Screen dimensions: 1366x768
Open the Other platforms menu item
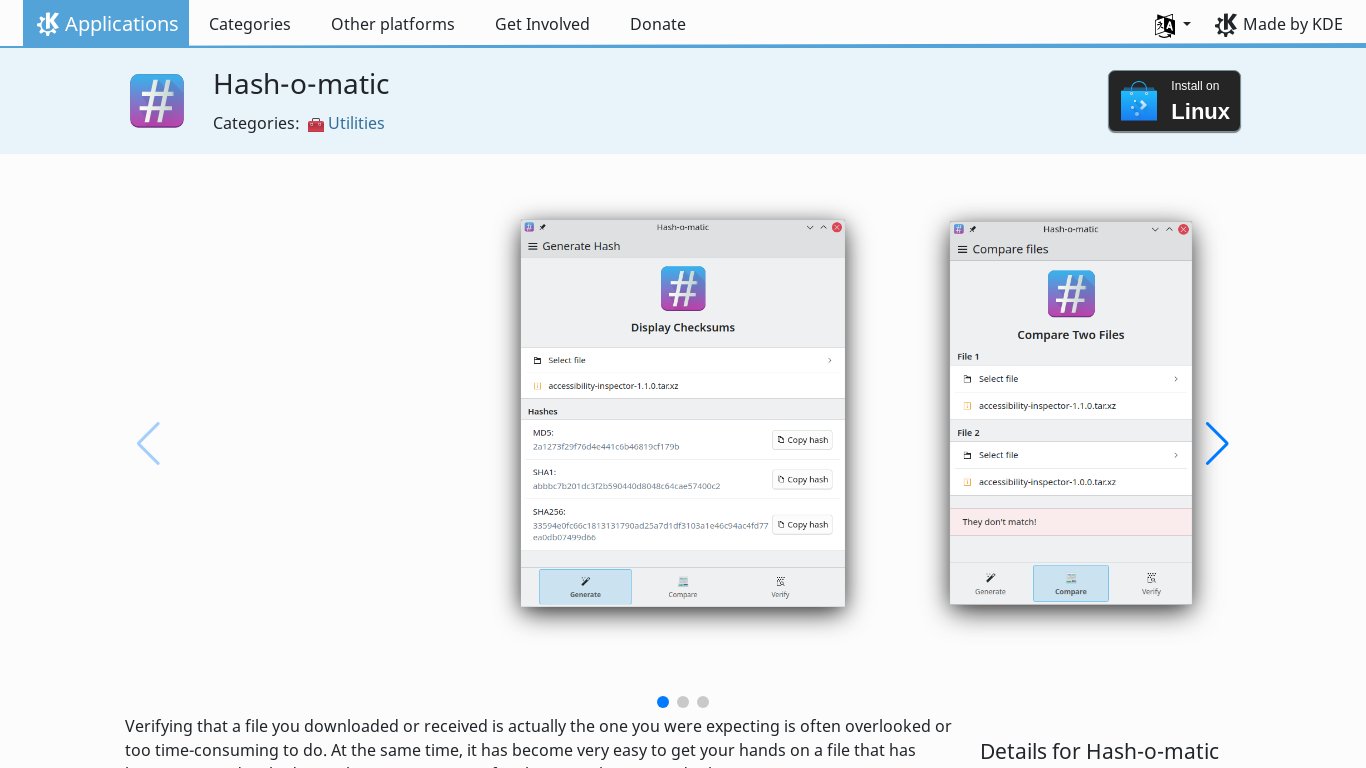(x=393, y=24)
